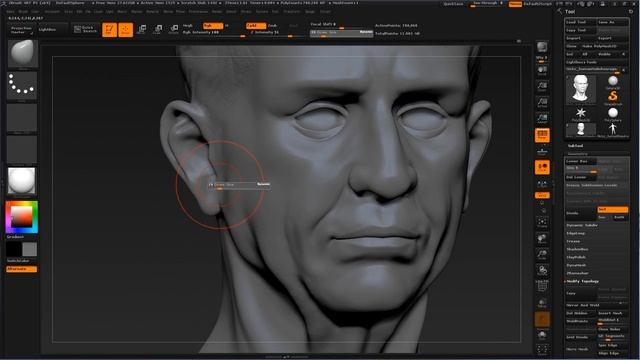Image resolution: width=640 pixels, height=360 pixels.
Task: Open the Macro menu
Action: click(x=122, y=12)
